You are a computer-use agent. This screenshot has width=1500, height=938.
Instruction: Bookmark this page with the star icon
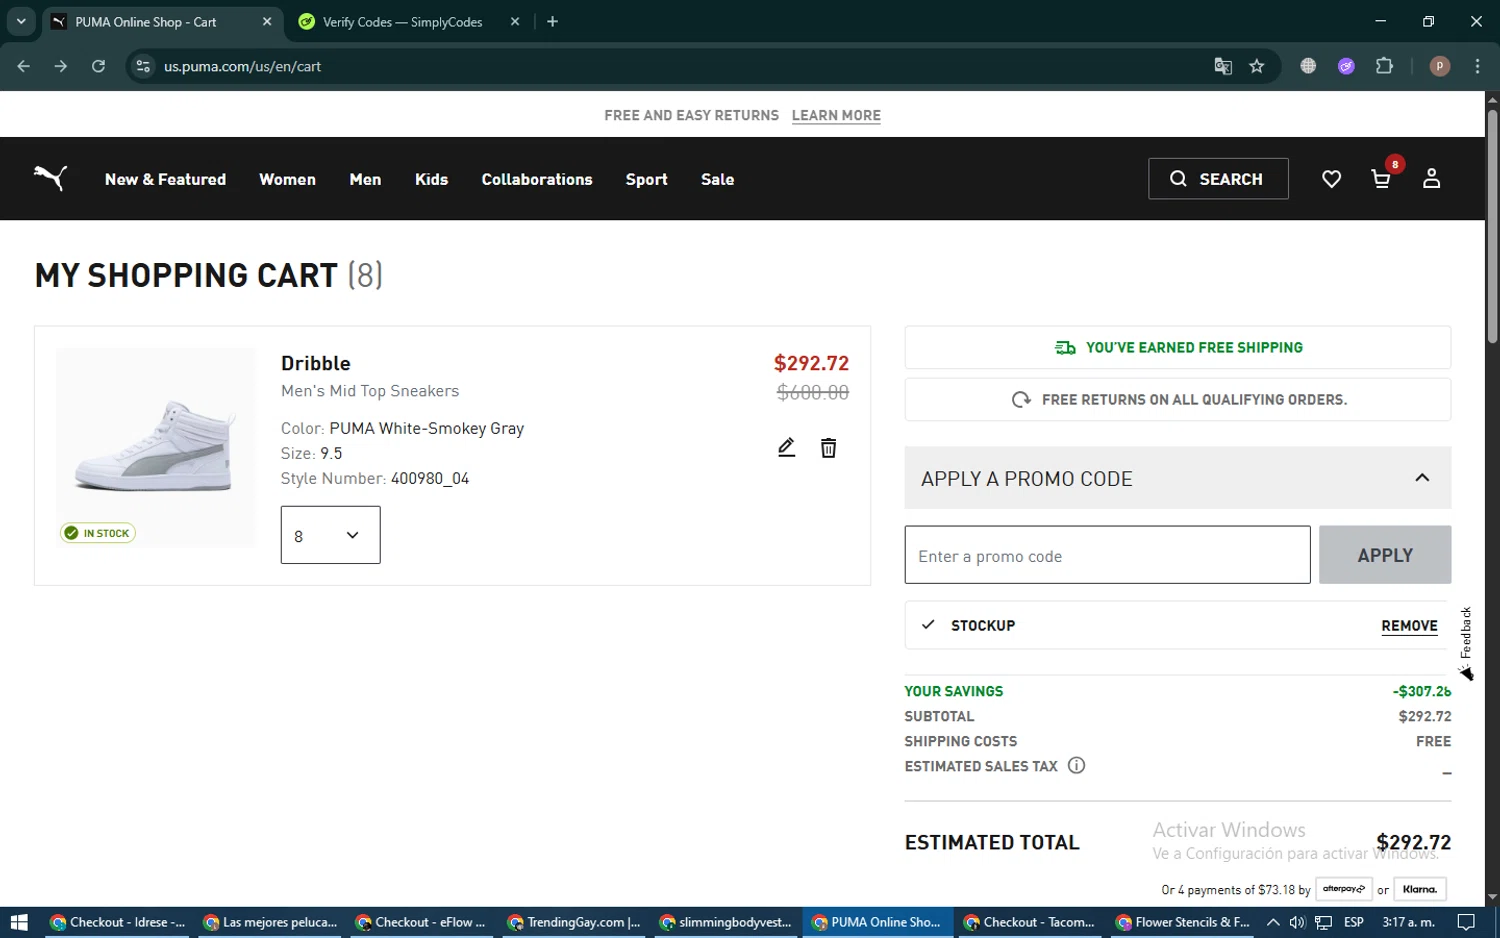1257,66
